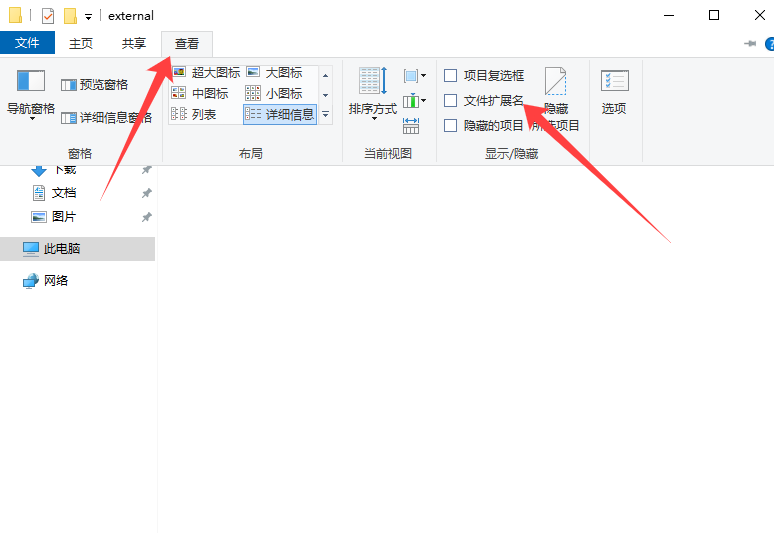The width and height of the screenshot is (774, 533).
Task: Open the Group by dropdown in Current view
Action: (414, 76)
